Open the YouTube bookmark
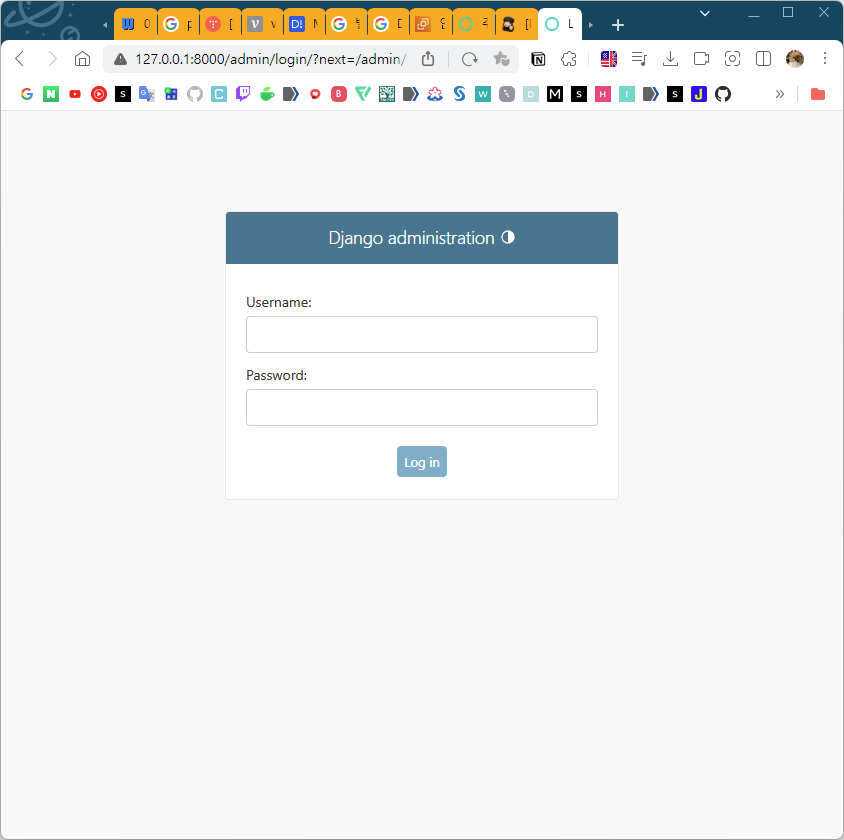Viewport: 844px width, 840px height. [x=75, y=94]
